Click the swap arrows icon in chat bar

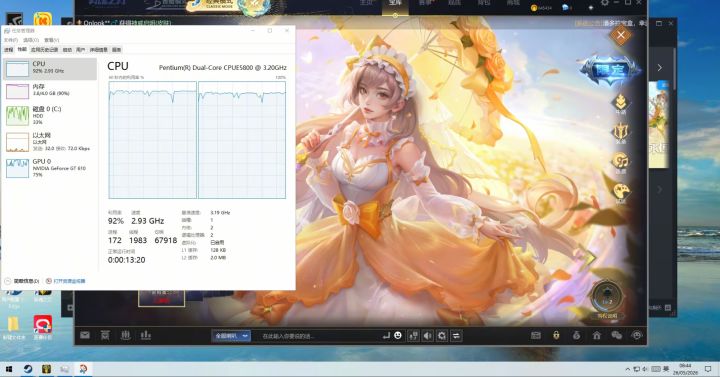point(456,336)
